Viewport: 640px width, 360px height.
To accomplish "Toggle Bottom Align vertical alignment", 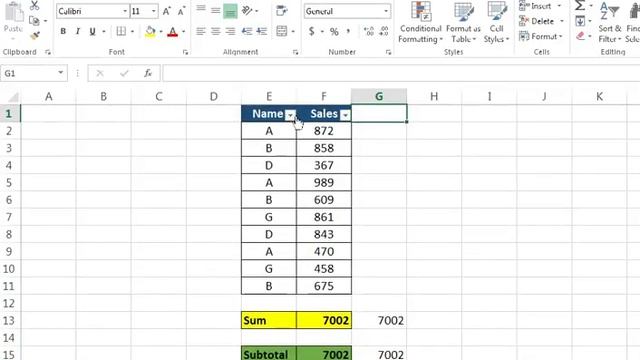I will coord(230,11).
